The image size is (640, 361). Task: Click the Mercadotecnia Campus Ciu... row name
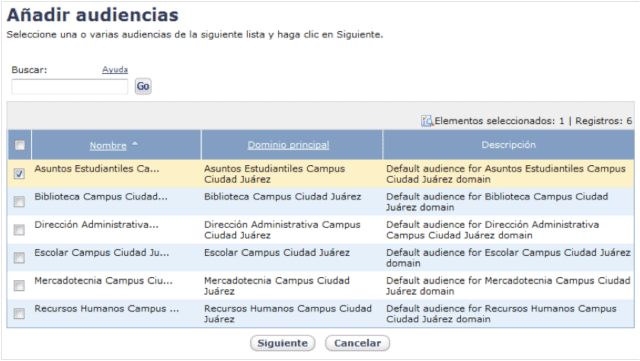(103, 281)
